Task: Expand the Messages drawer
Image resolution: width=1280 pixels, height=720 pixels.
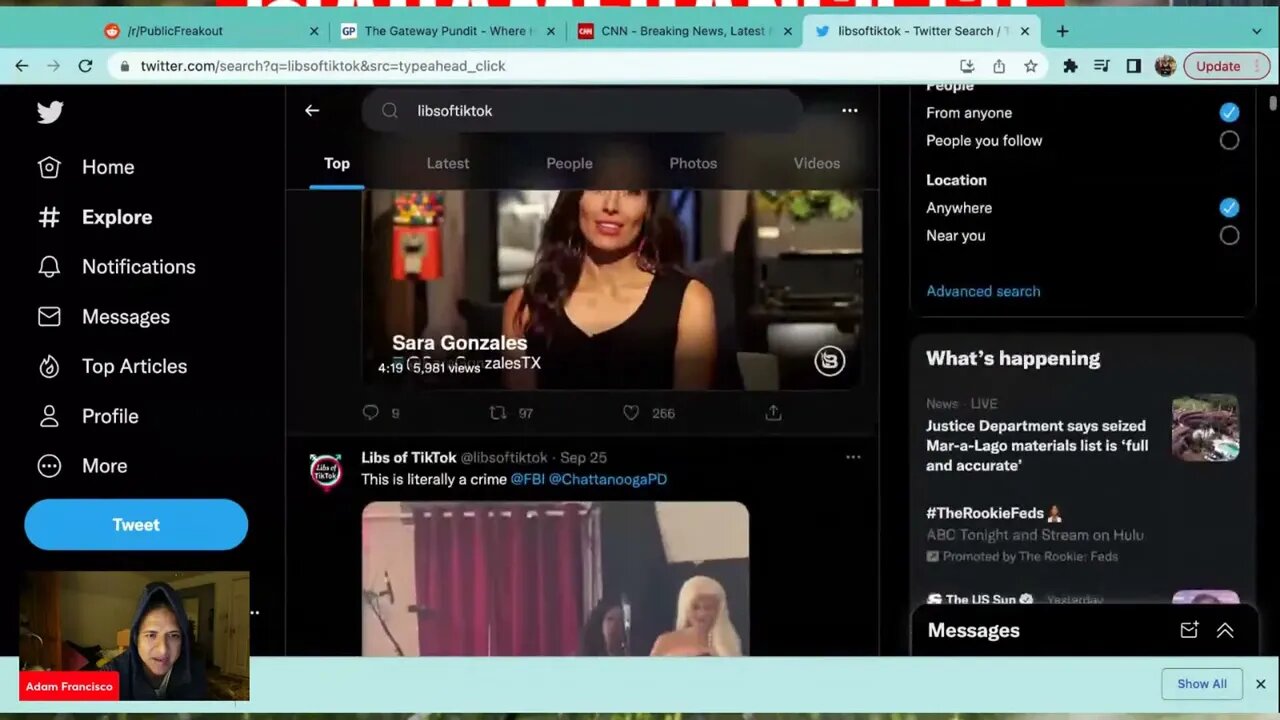Action: tap(1225, 630)
